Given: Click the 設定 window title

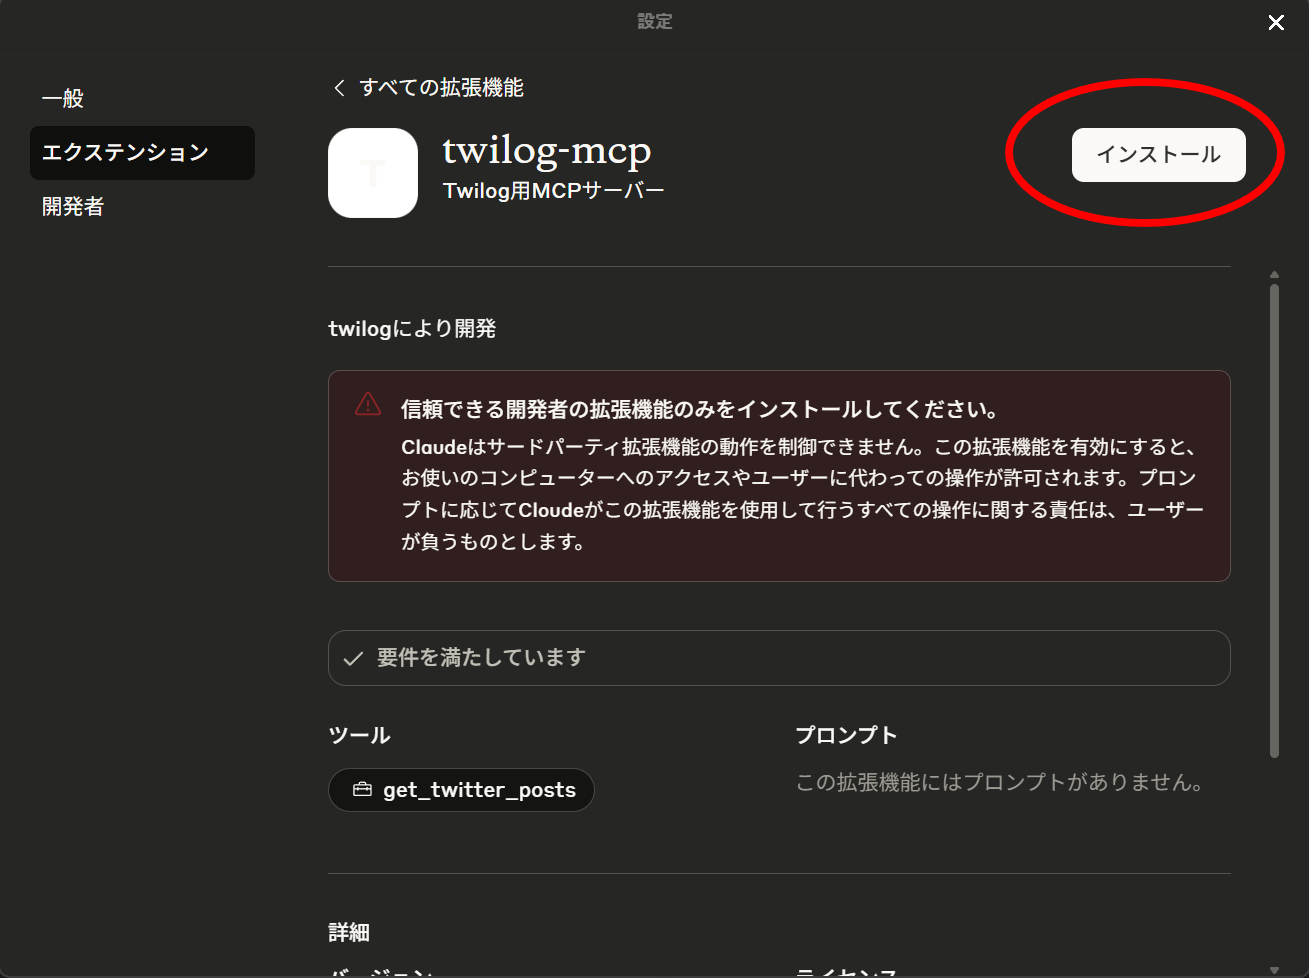Looking at the screenshot, I should [x=655, y=22].
